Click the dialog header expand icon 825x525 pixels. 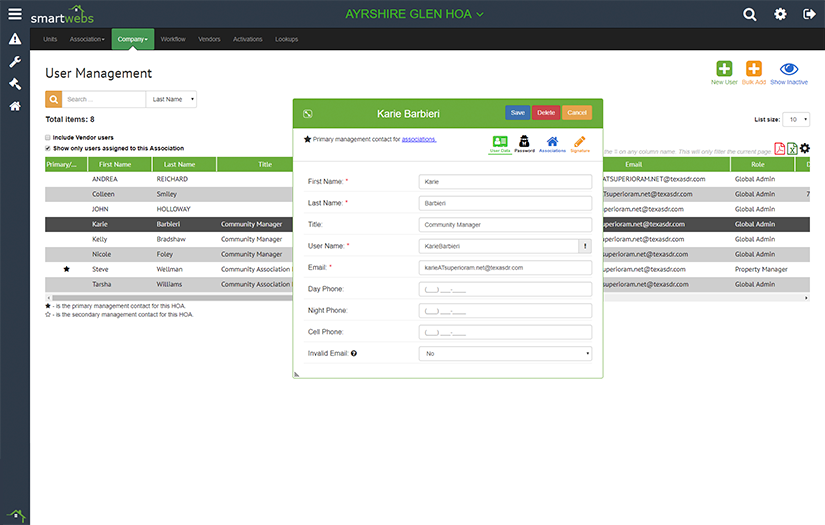[308, 114]
